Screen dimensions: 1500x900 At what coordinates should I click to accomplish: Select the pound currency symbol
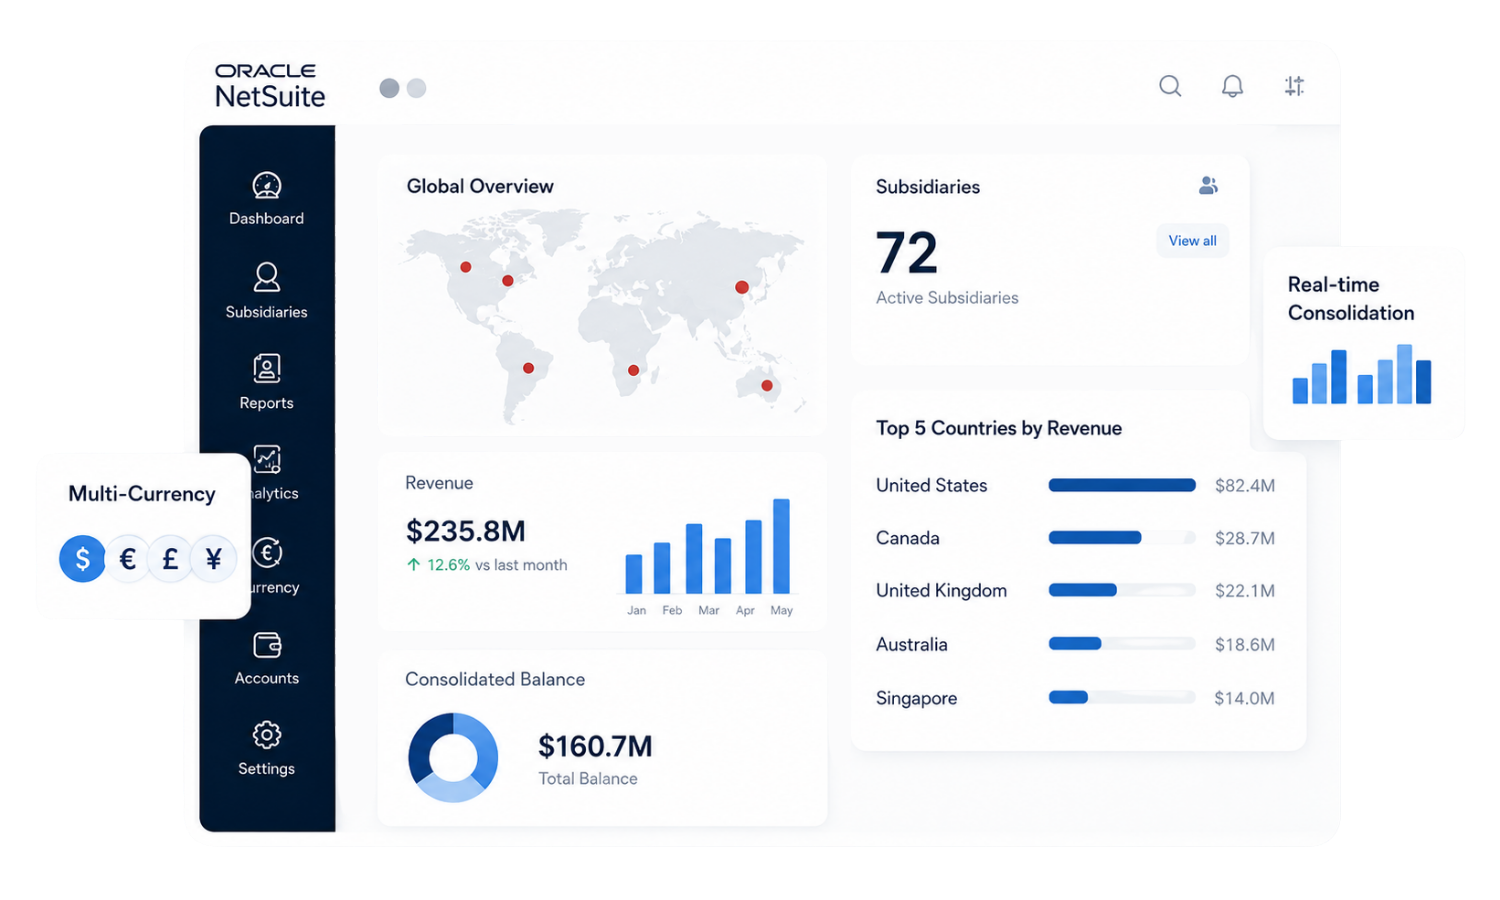[170, 558]
